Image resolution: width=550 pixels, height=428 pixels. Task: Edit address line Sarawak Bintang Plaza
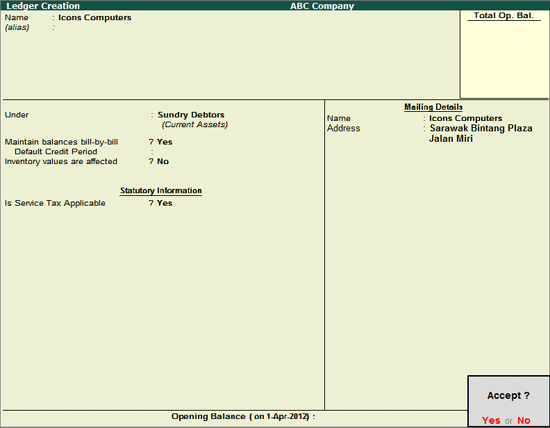[481, 128]
